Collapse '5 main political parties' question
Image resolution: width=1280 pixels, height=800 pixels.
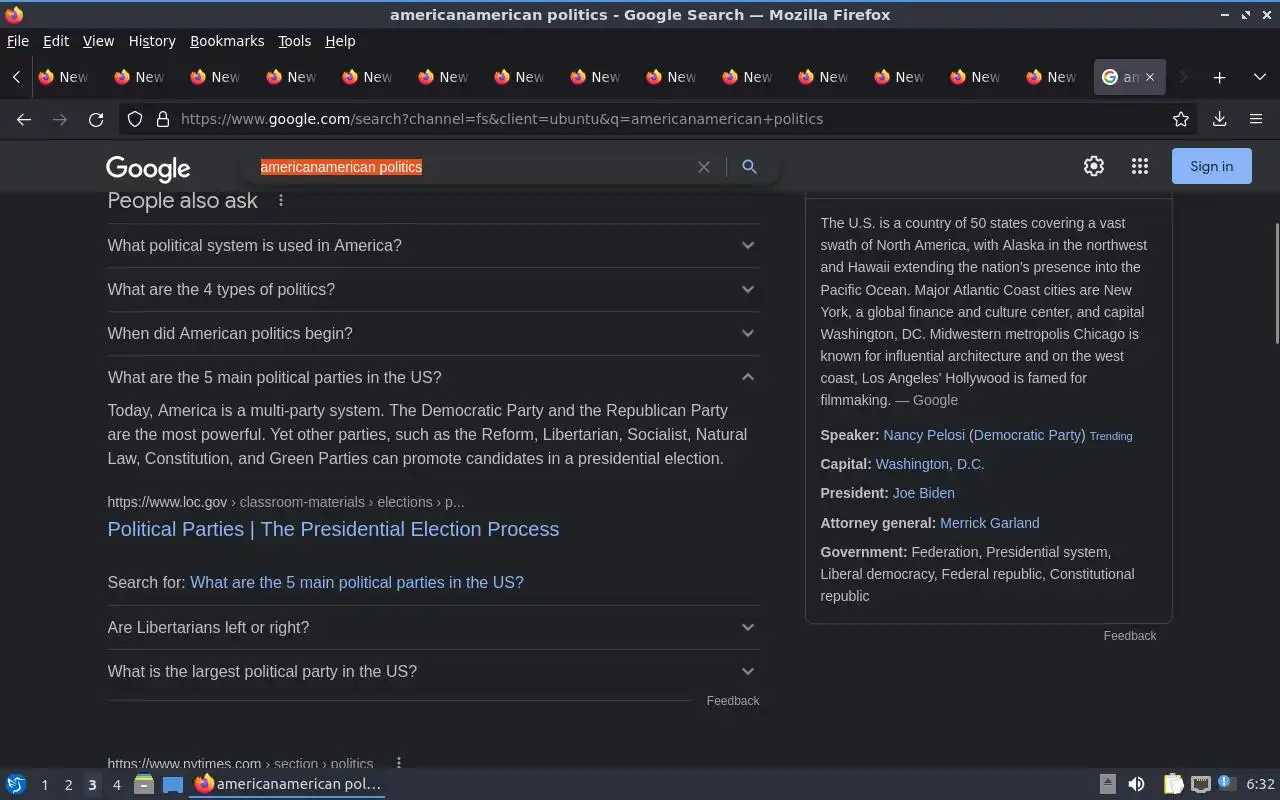433,377
